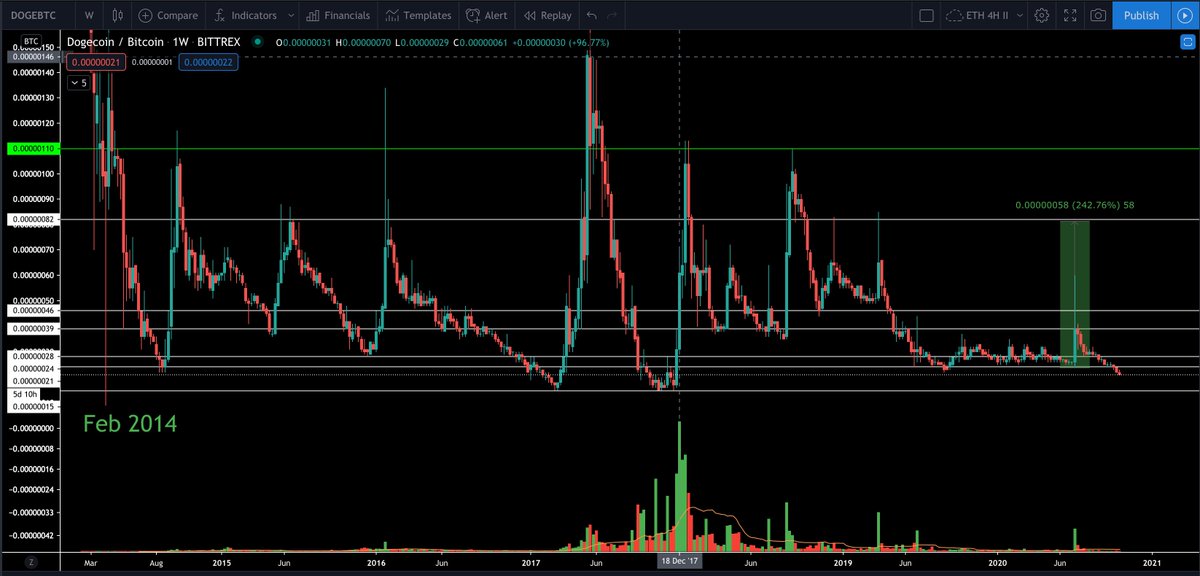Image resolution: width=1200 pixels, height=576 pixels.
Task: Click the 0.00000028 price axis label
Action: 34,356
